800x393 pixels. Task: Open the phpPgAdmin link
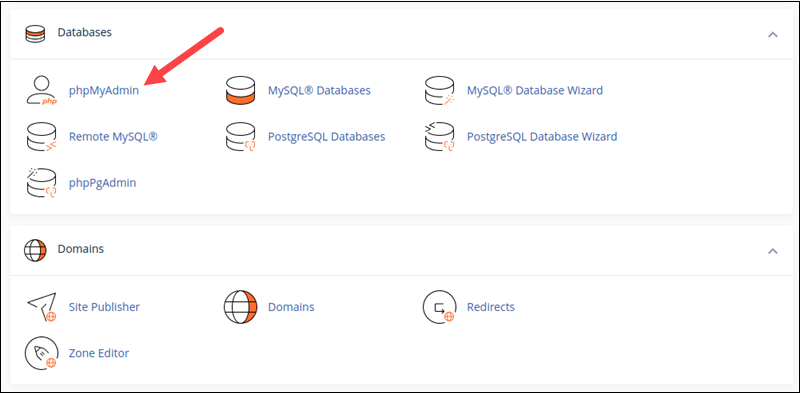coord(103,183)
